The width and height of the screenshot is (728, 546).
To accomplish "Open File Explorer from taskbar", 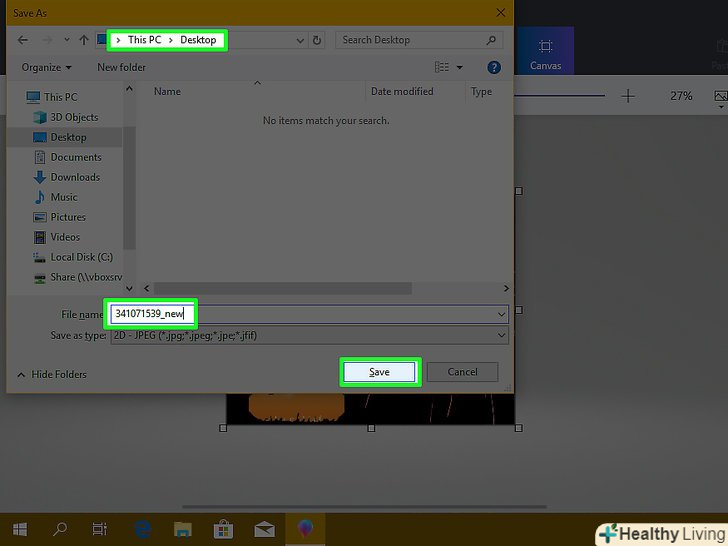I will coord(183,529).
